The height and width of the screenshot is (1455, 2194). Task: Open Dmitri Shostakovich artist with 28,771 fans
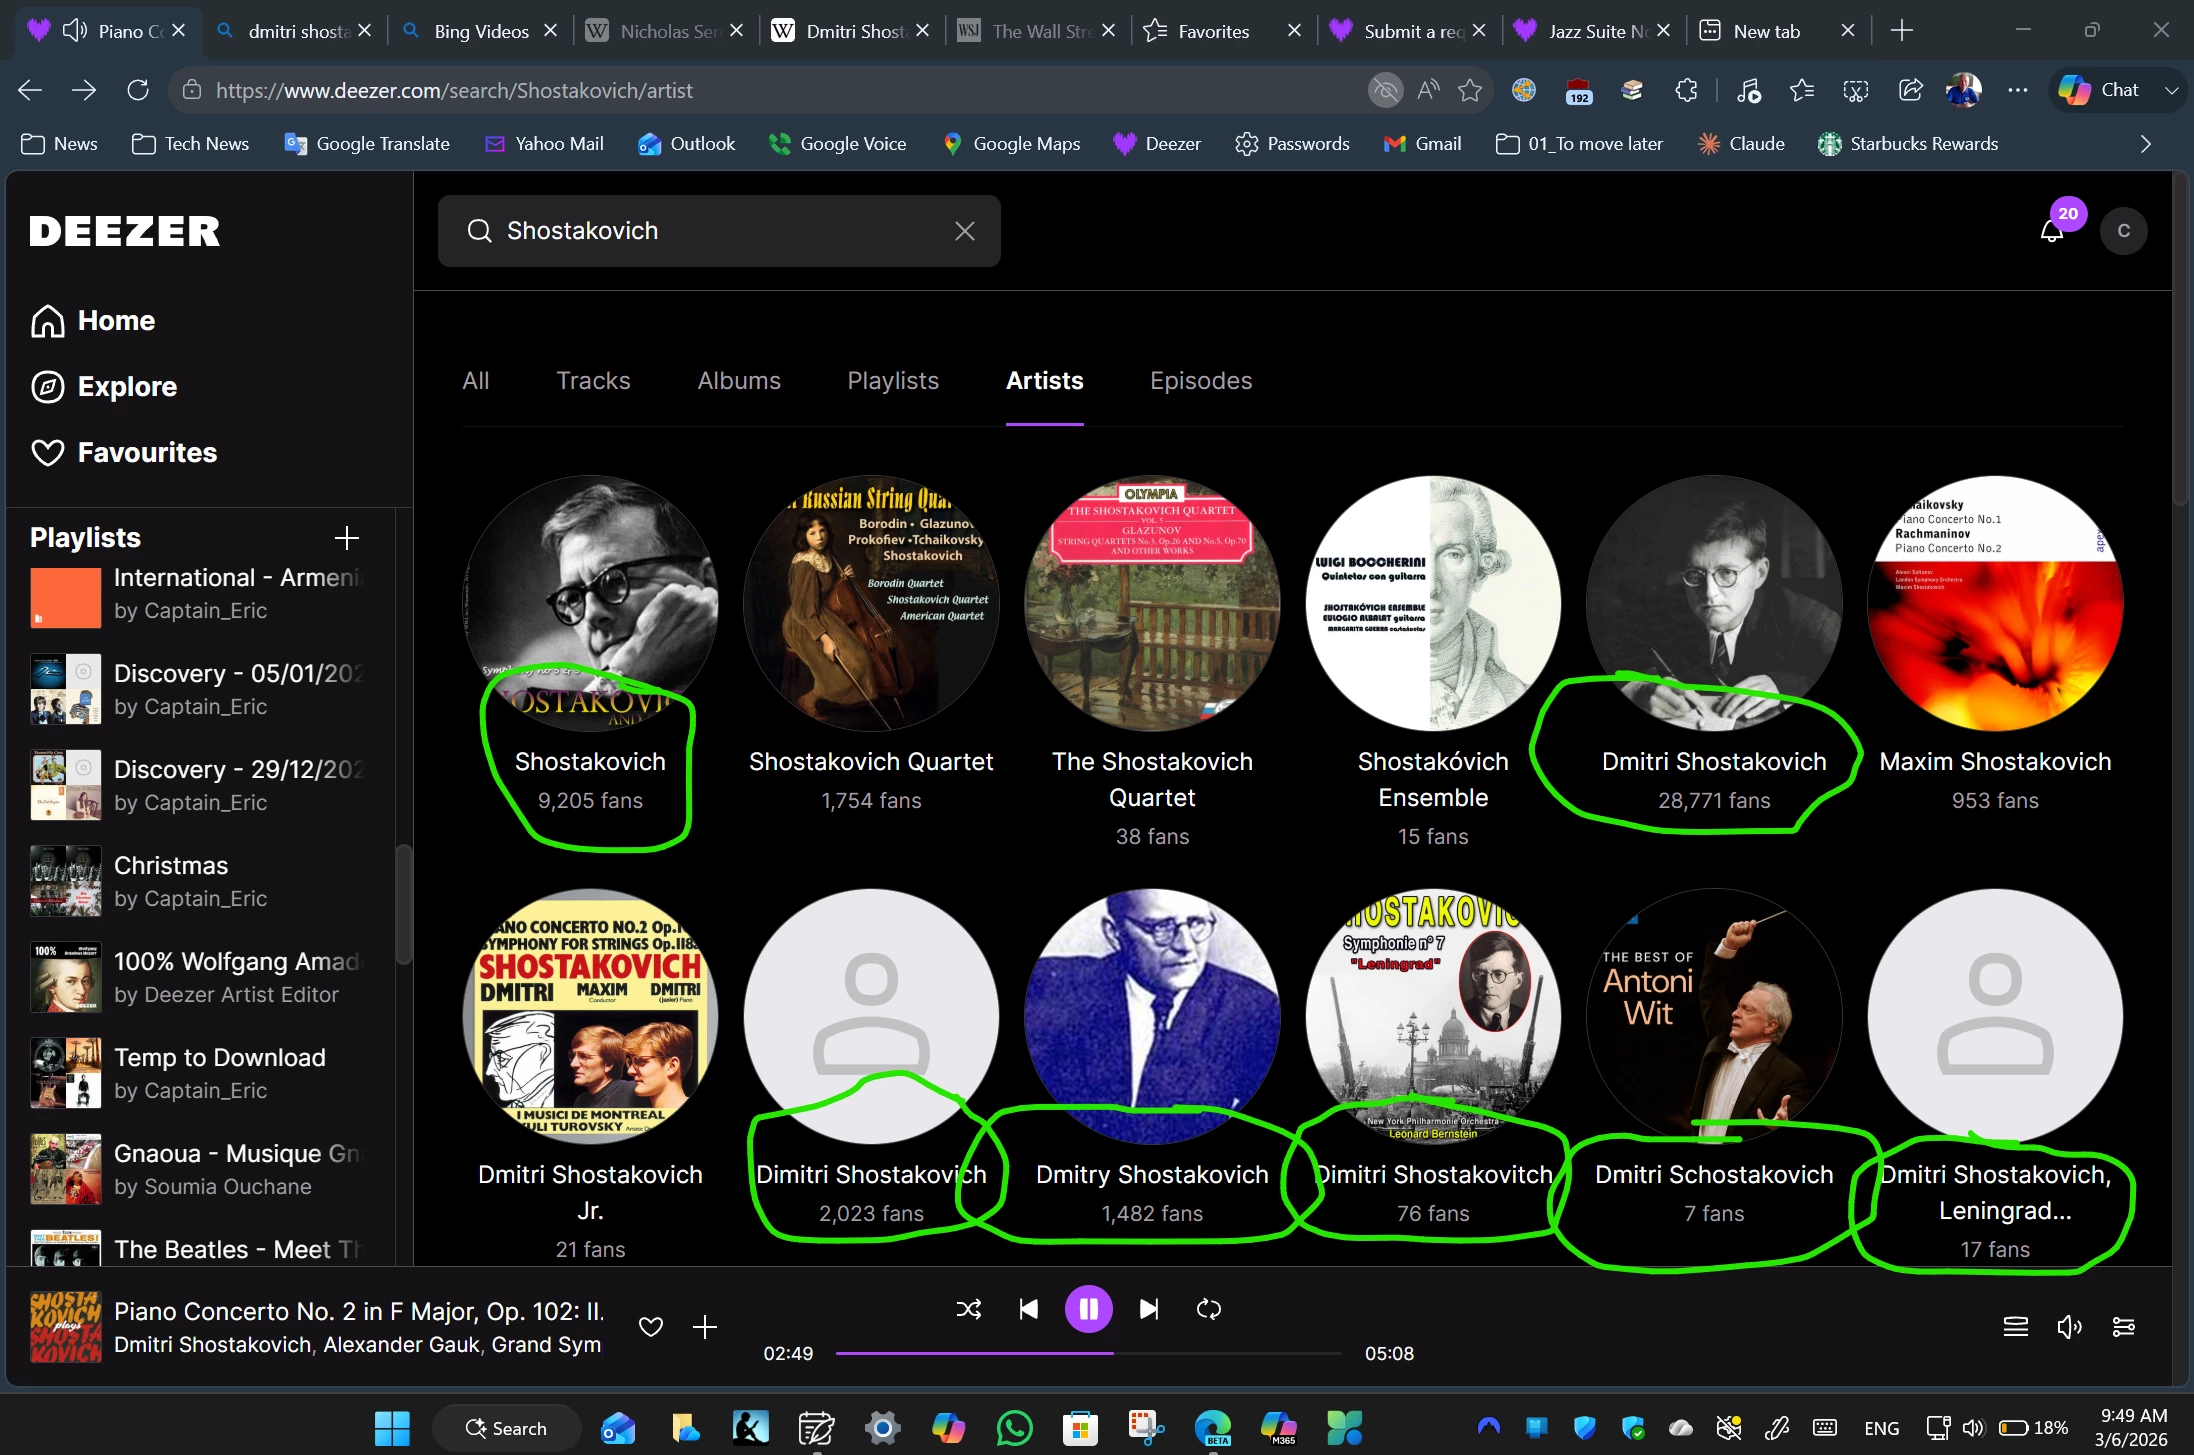(x=1713, y=603)
